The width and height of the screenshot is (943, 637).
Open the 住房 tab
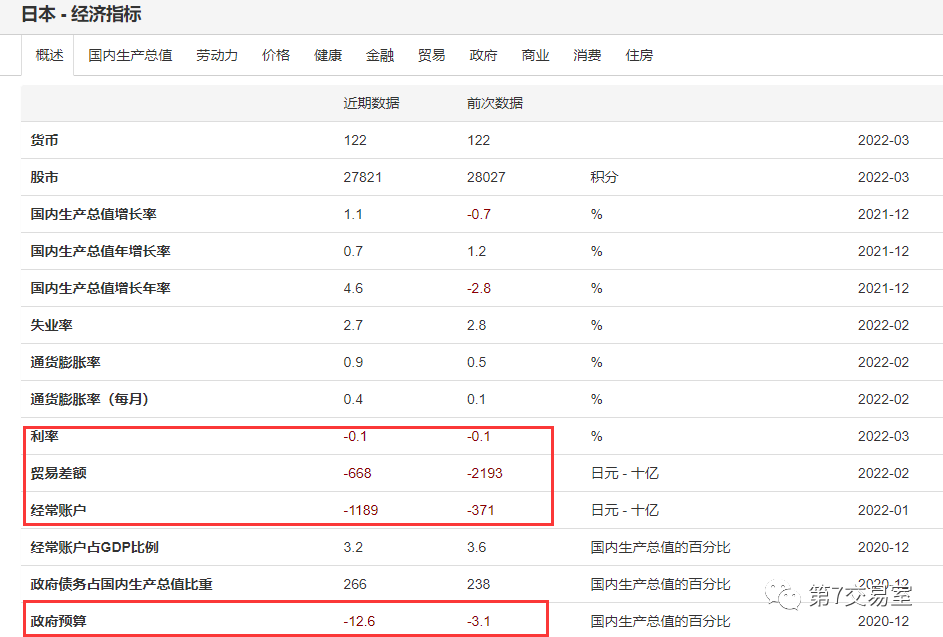pos(639,55)
